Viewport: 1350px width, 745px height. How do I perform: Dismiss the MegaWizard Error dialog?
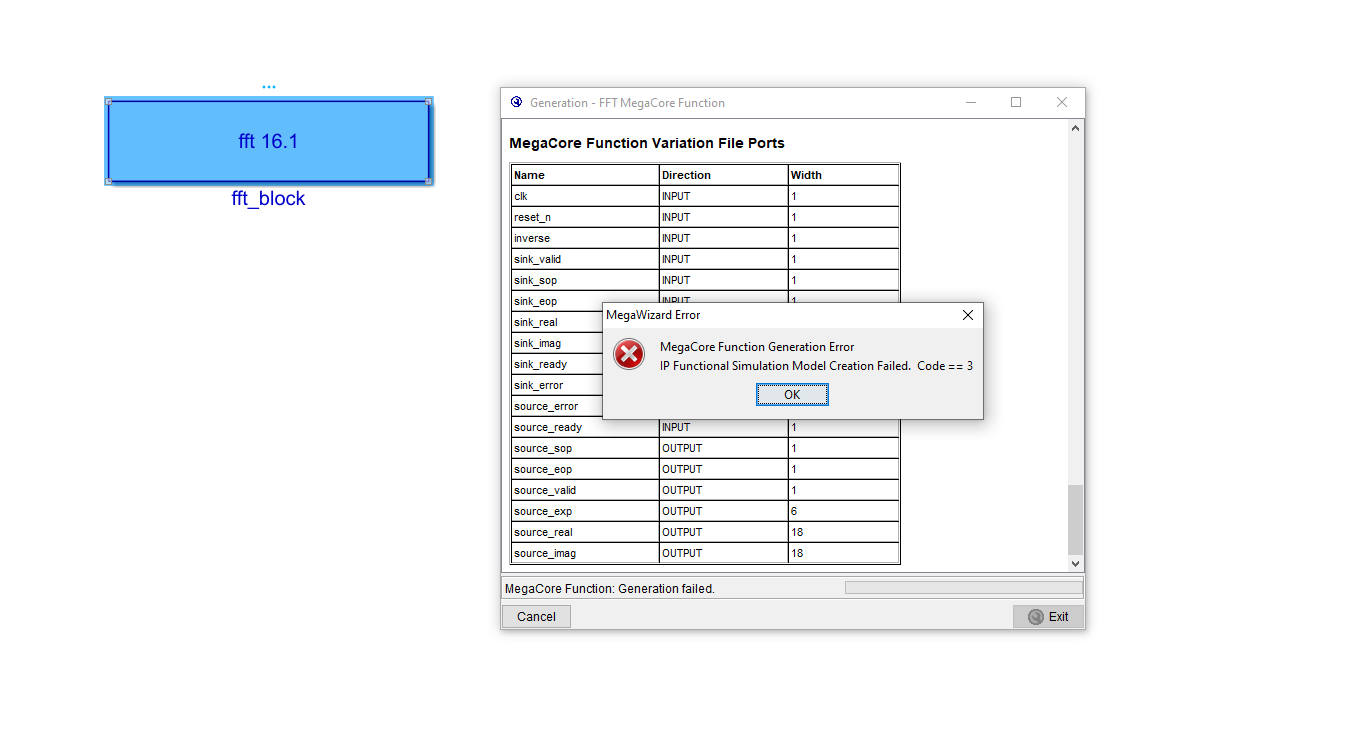(x=967, y=314)
